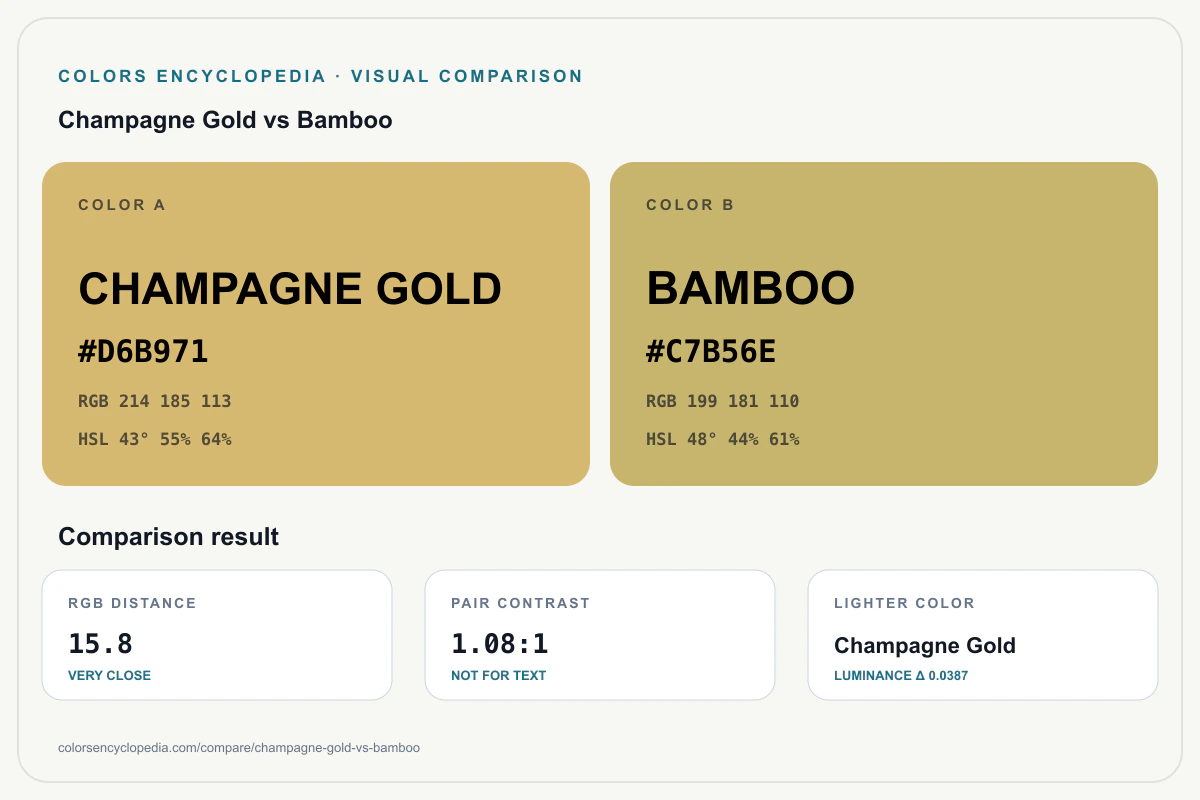Viewport: 1200px width, 800px height.
Task: Click HSL 48° 44% 61% value
Action: click(x=723, y=439)
